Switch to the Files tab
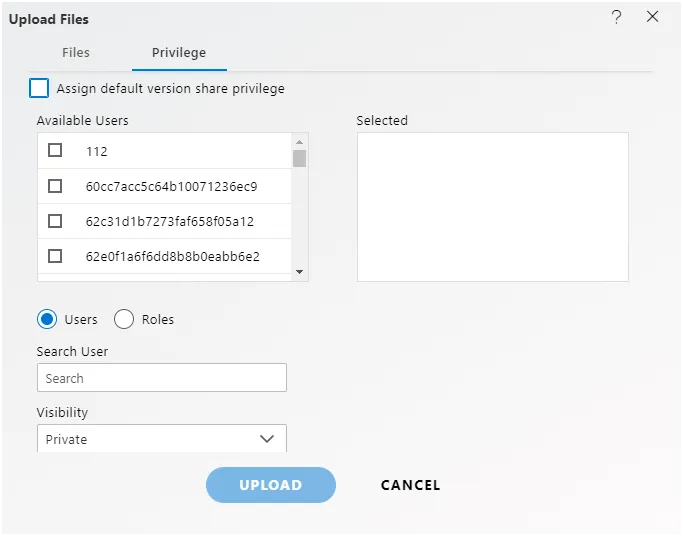The width and height of the screenshot is (683, 536). 76,53
